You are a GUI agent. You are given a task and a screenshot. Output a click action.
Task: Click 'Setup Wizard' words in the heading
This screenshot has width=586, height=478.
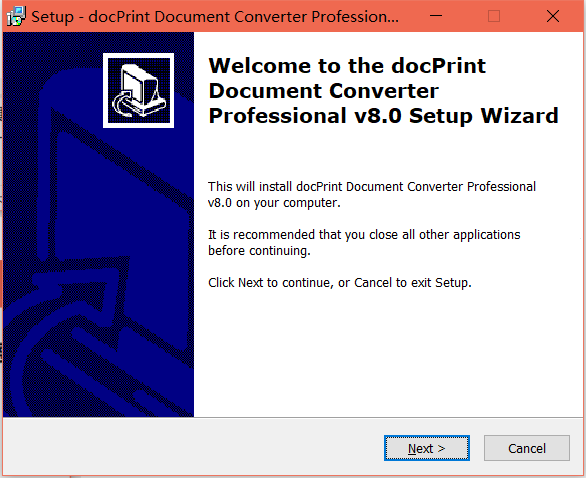click(484, 115)
